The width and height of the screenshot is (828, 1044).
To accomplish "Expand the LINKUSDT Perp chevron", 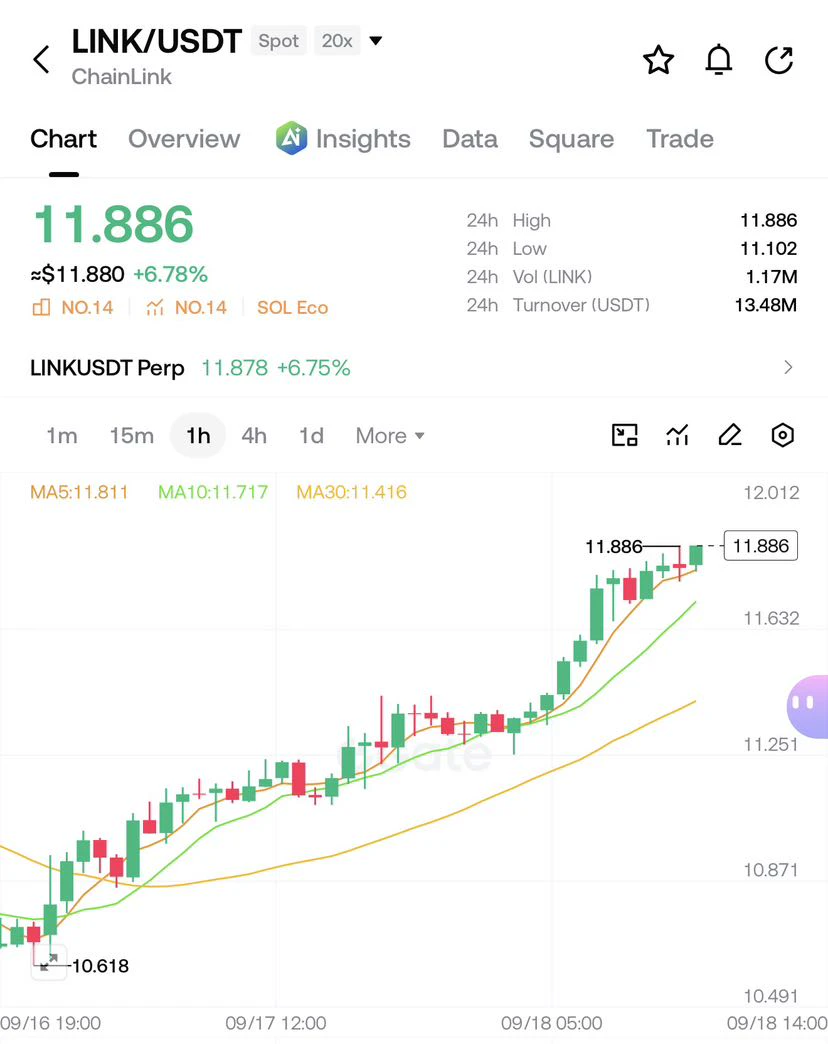I will tap(788, 368).
